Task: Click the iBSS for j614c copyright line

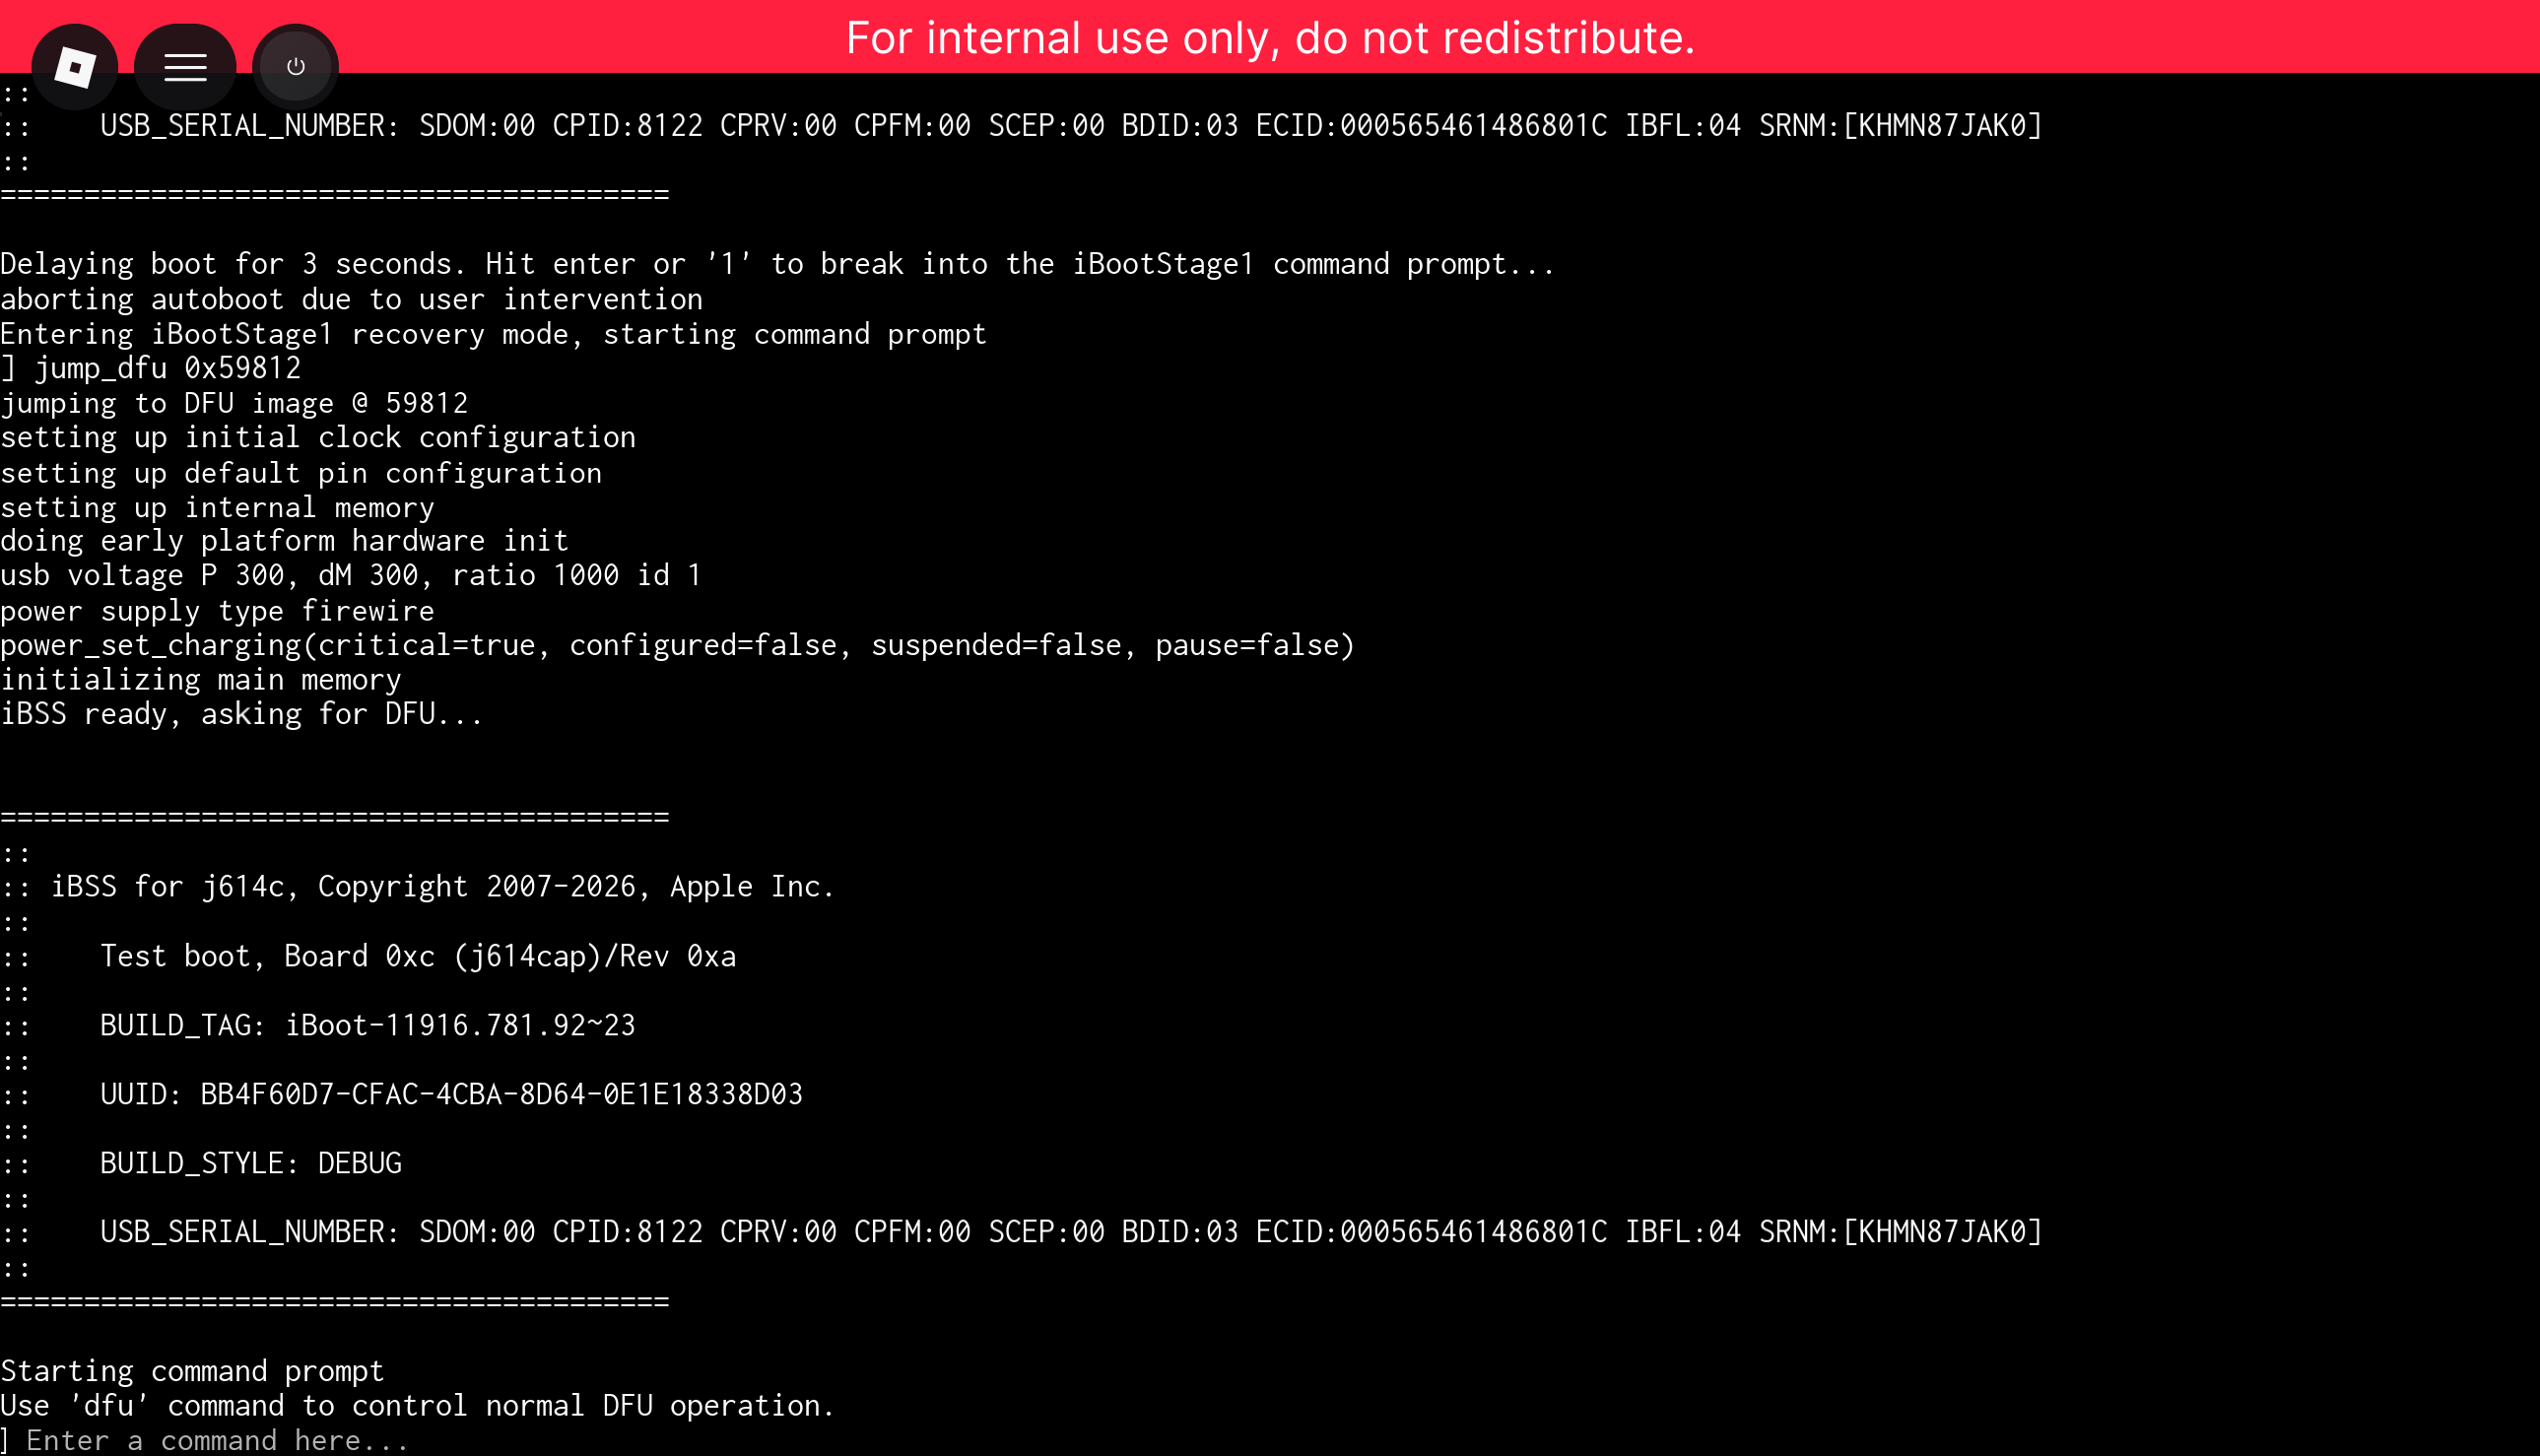Action: coord(442,887)
